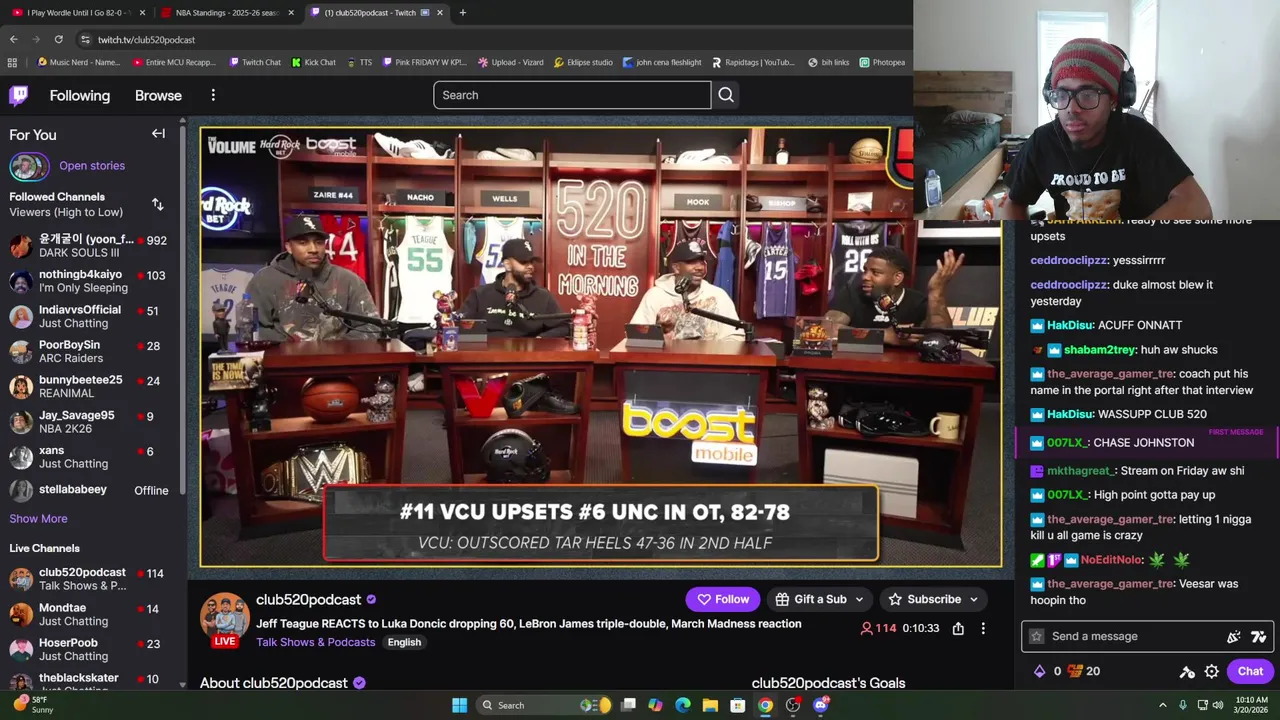The width and height of the screenshot is (1280, 720).
Task: Collapse the For You sidebar arrow
Action: click(158, 134)
